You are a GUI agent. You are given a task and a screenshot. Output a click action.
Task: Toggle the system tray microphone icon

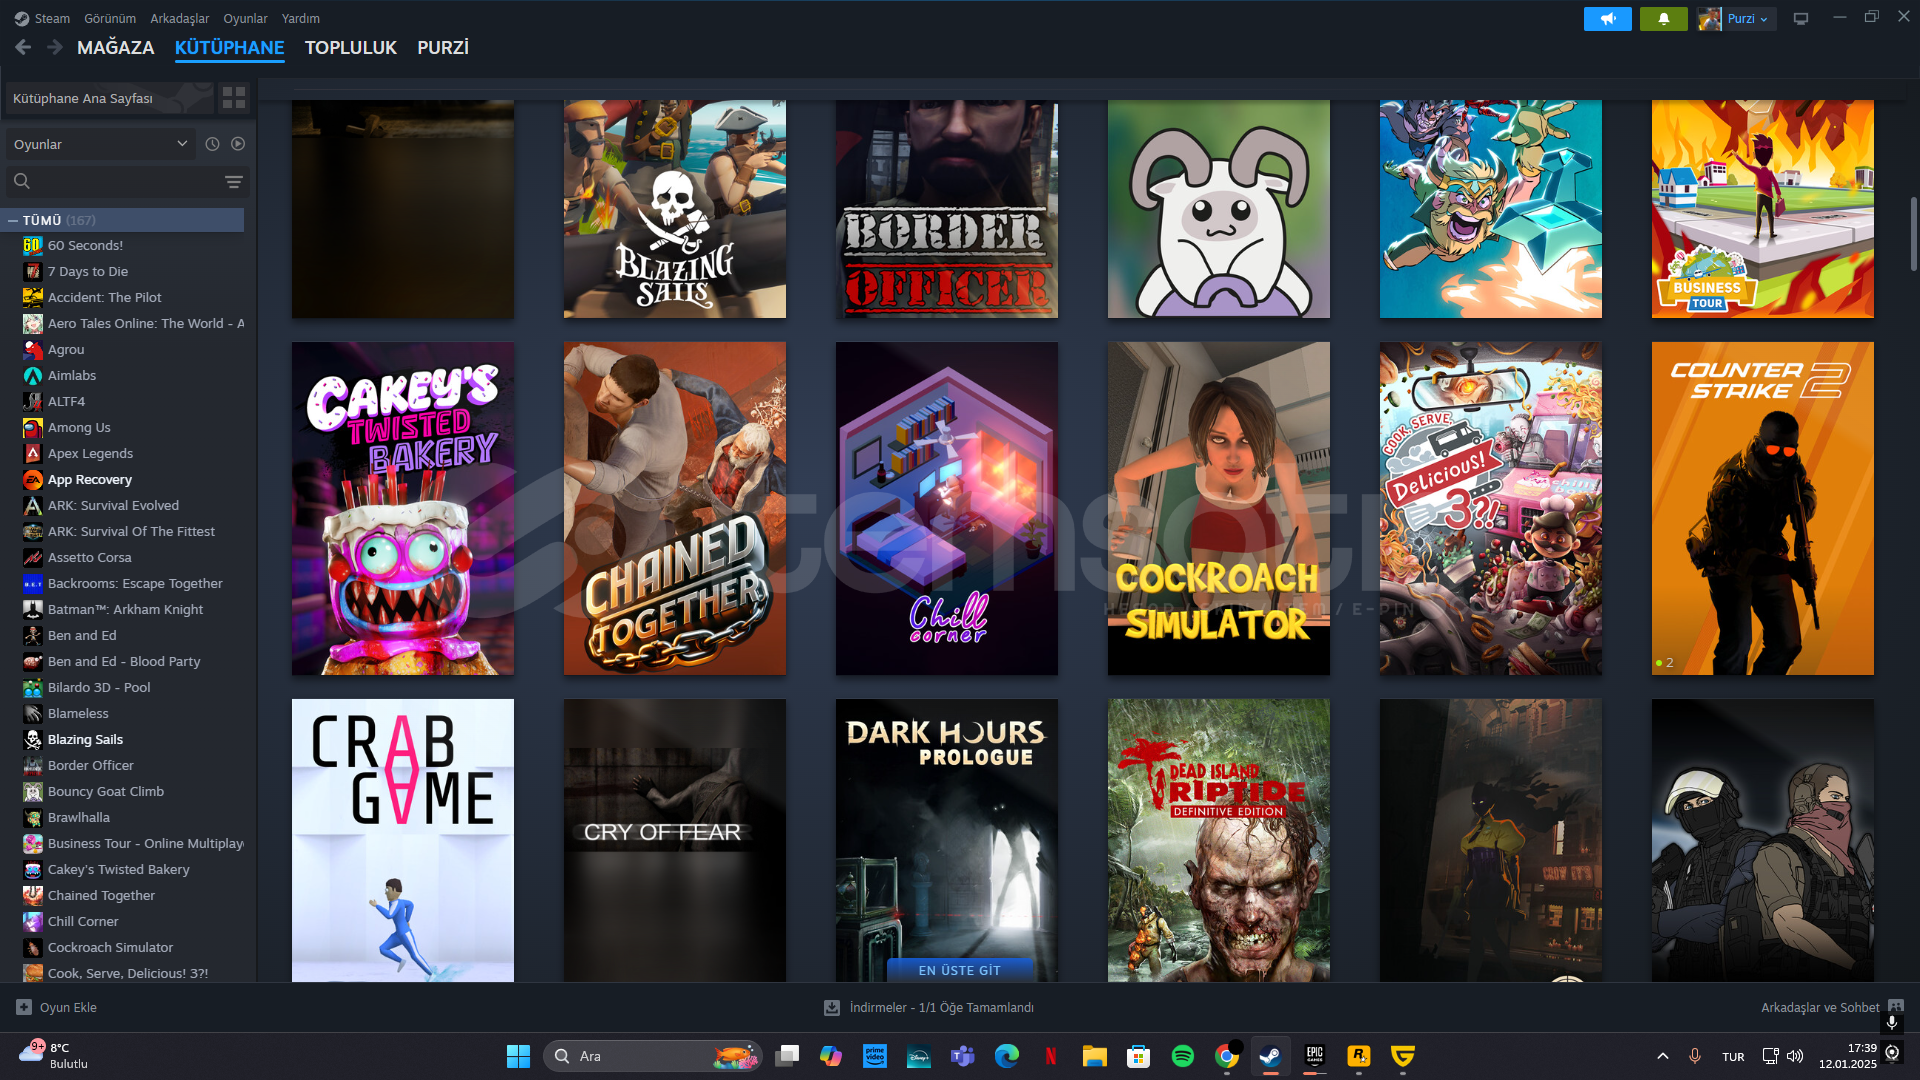click(1694, 1056)
